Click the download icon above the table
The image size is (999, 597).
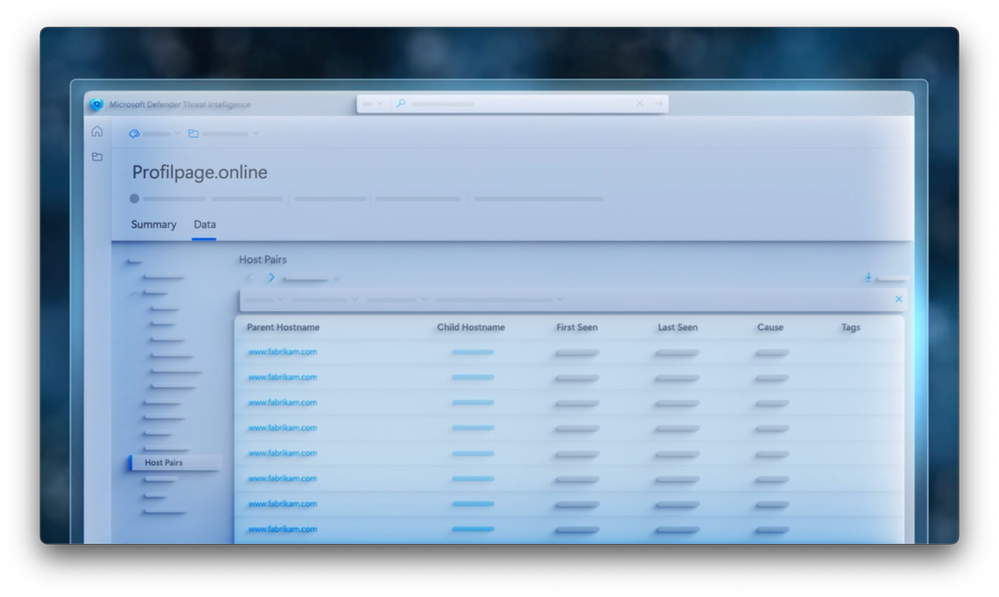(868, 277)
